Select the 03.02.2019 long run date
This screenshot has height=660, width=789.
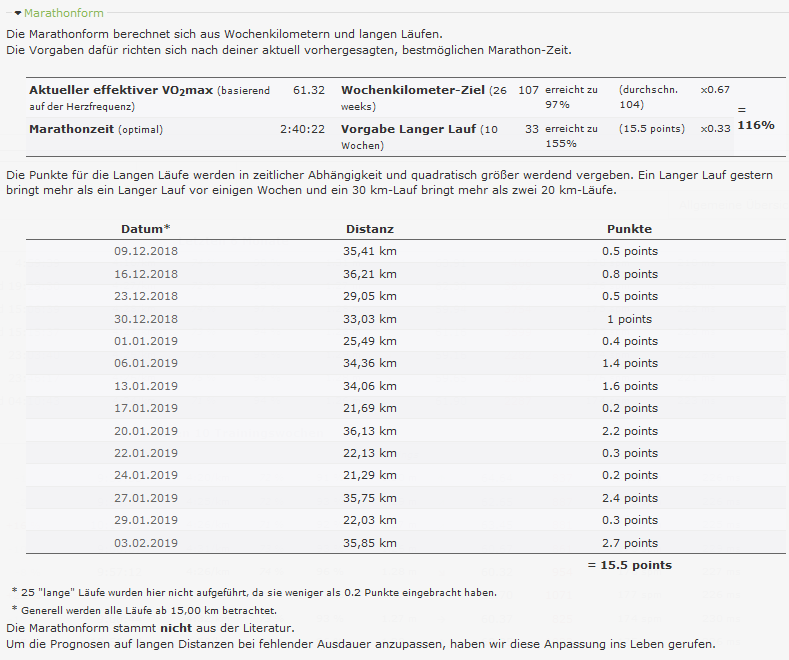tap(146, 543)
